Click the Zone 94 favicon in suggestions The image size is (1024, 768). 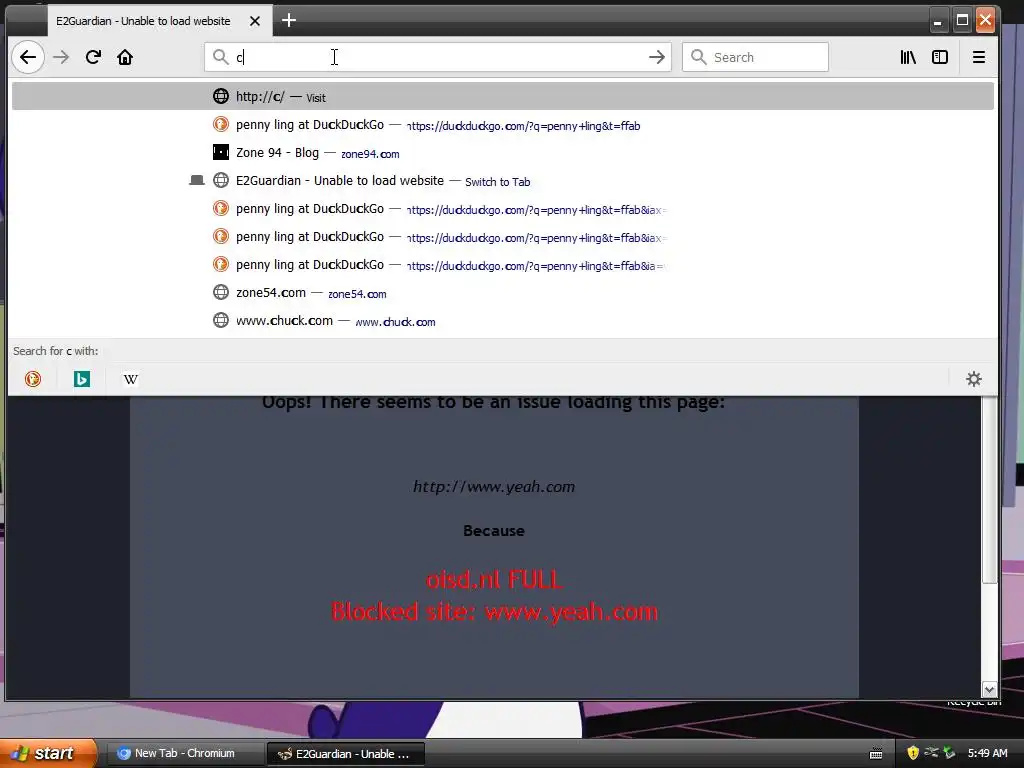(x=221, y=152)
